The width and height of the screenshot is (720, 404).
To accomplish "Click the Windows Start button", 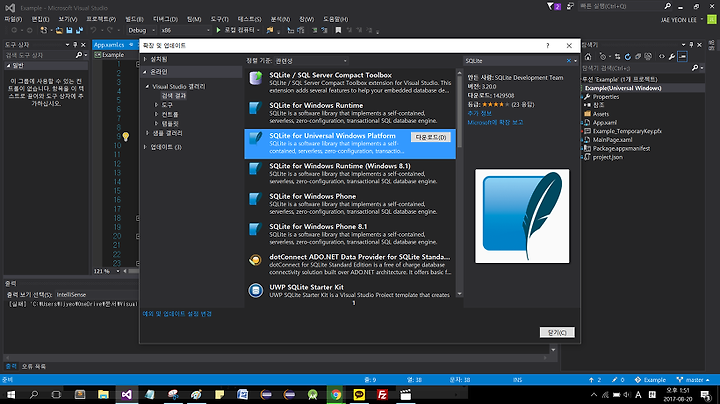I will (10, 394).
